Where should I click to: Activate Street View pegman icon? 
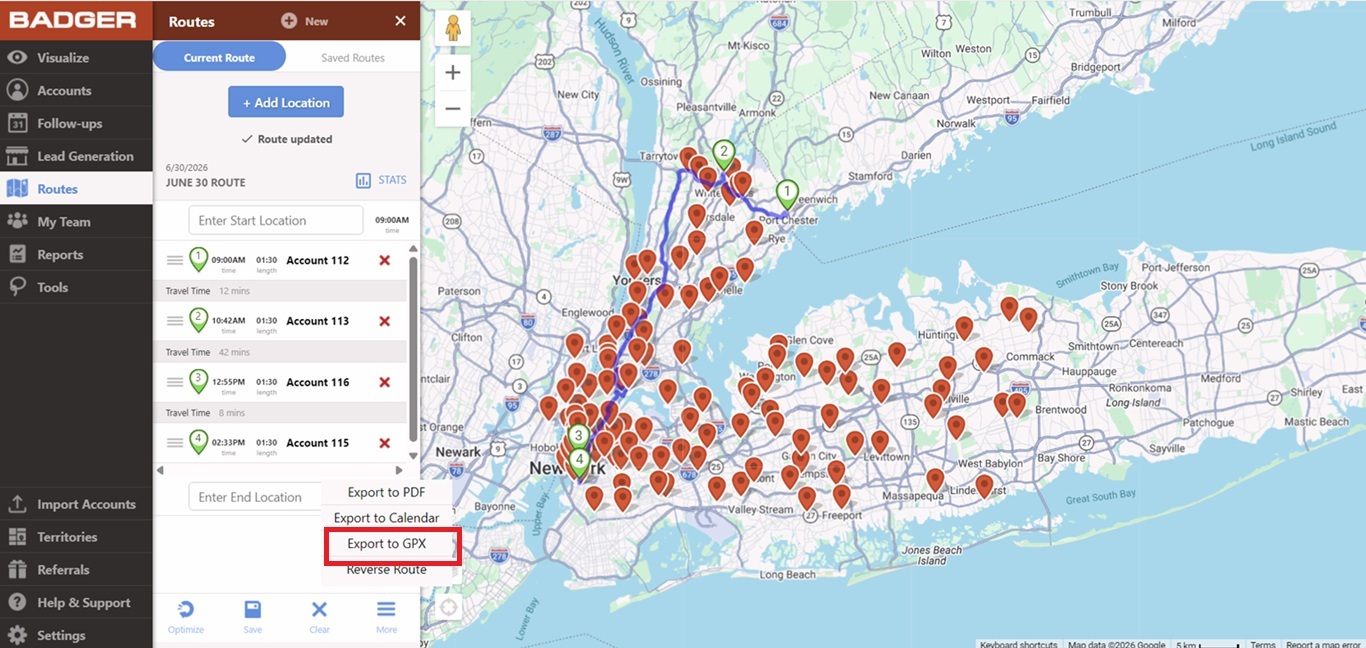click(x=453, y=29)
